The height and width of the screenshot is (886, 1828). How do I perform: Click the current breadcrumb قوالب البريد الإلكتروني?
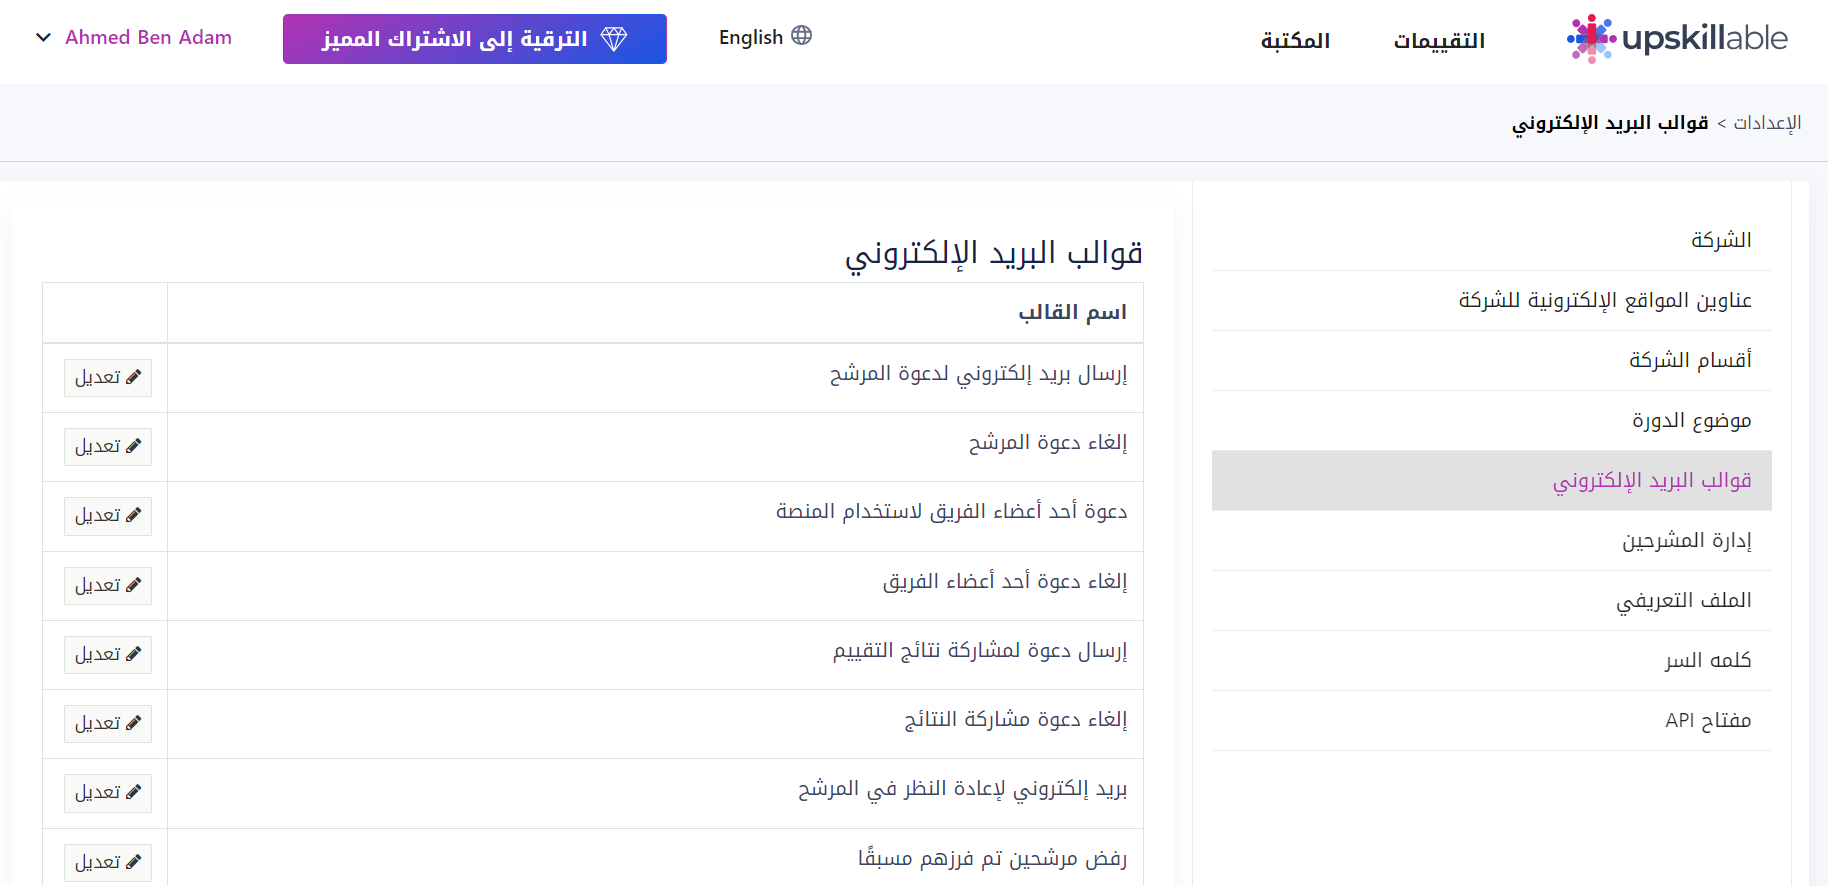click(x=1610, y=122)
